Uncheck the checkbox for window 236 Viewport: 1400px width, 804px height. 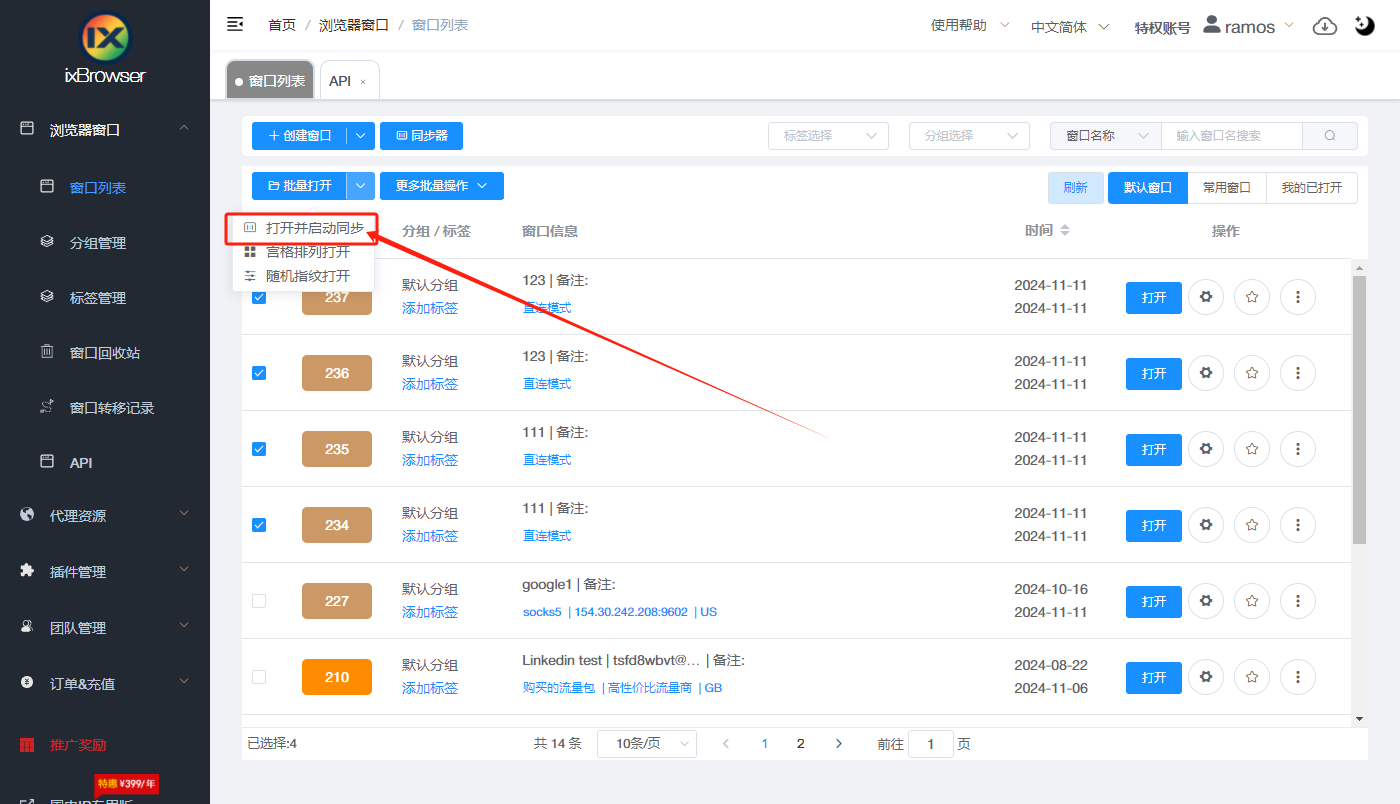(x=259, y=373)
